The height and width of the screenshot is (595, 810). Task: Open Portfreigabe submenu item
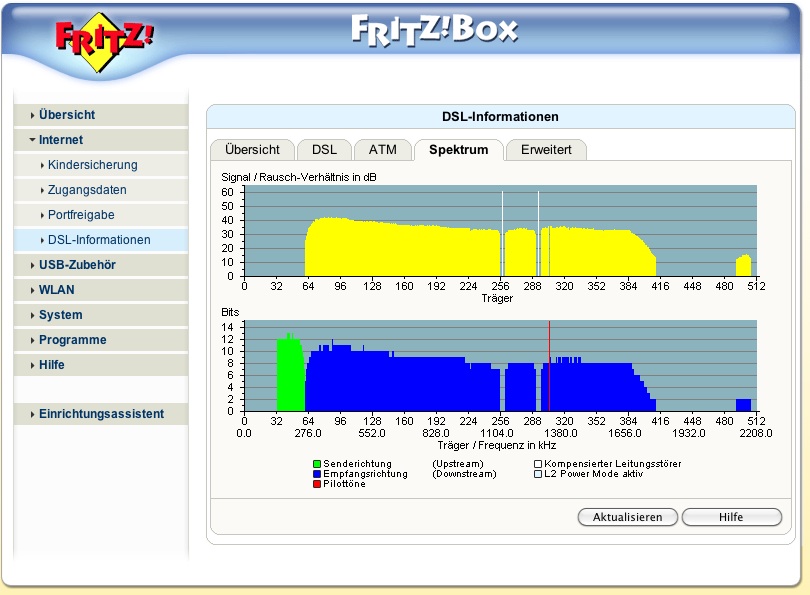pyautogui.click(x=101, y=215)
